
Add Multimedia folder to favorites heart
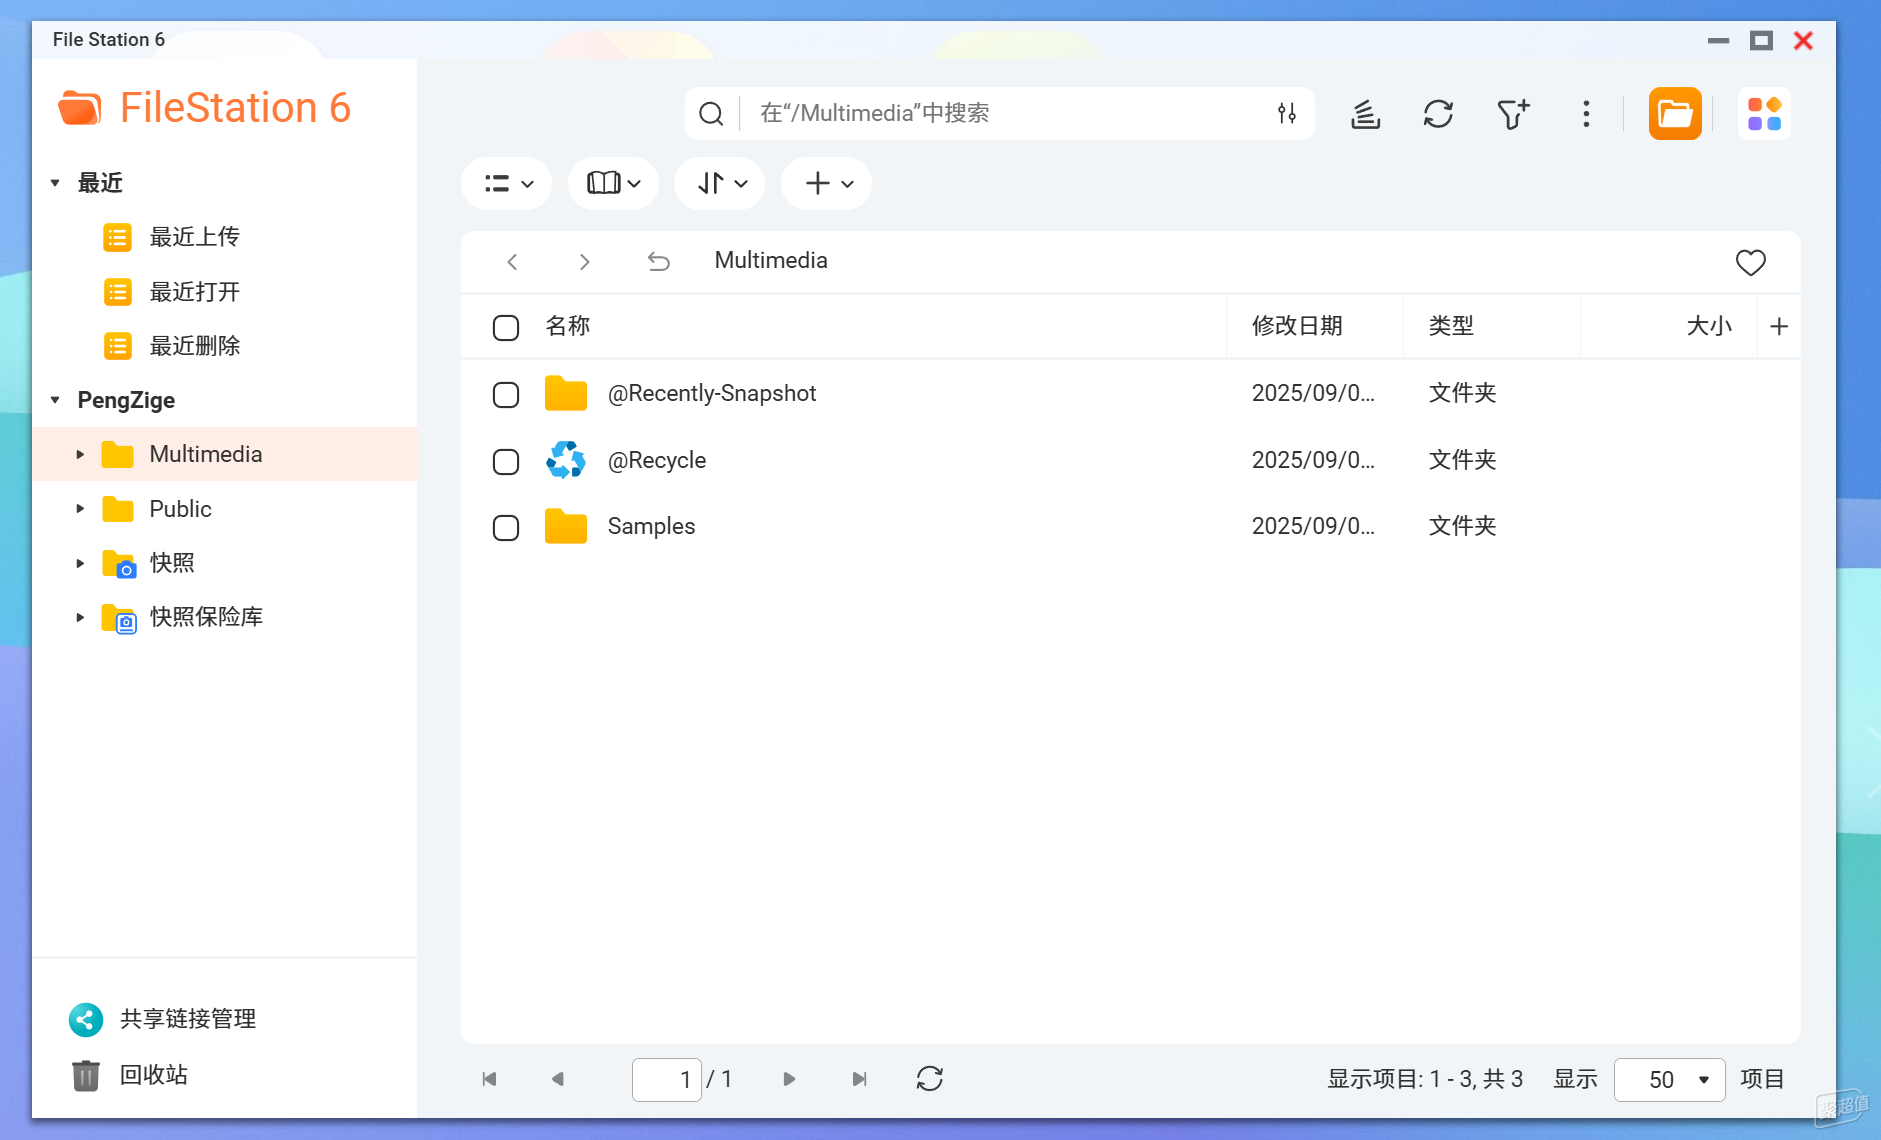[1750, 262]
